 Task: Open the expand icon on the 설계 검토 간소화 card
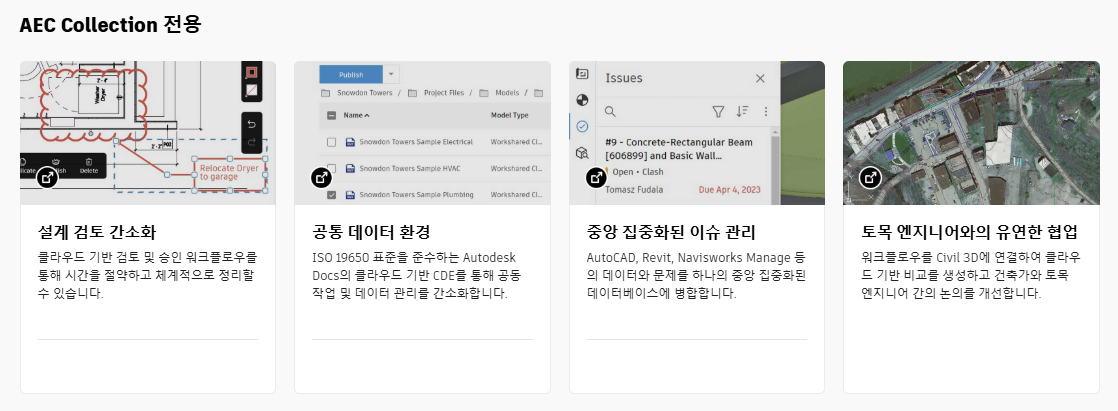coord(48,178)
